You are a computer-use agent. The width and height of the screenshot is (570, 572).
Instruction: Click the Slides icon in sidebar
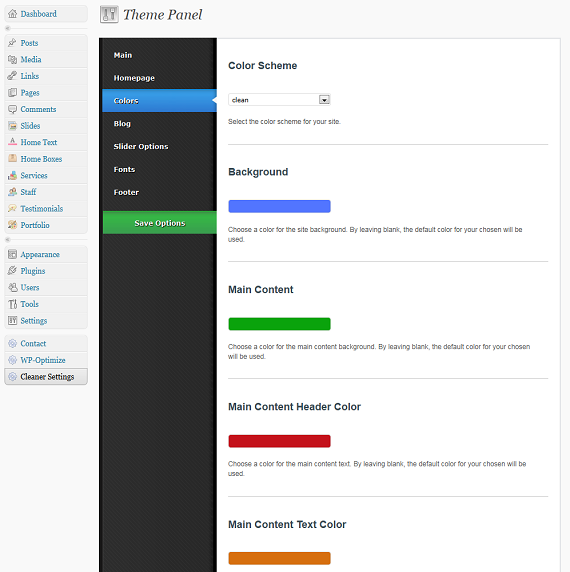[x=12, y=126]
